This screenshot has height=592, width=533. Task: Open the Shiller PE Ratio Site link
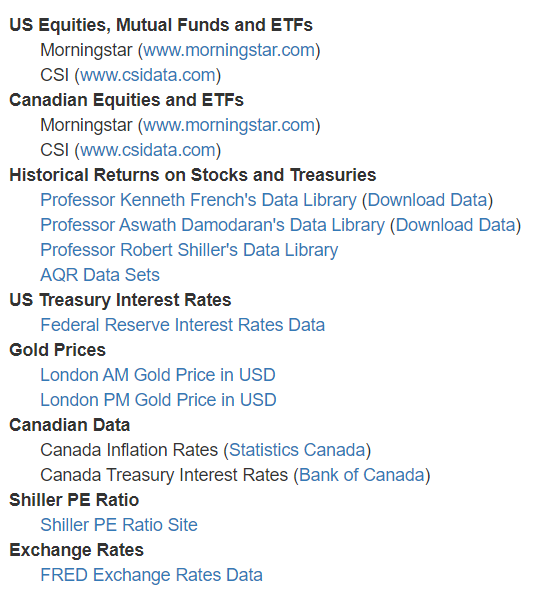[119, 525]
